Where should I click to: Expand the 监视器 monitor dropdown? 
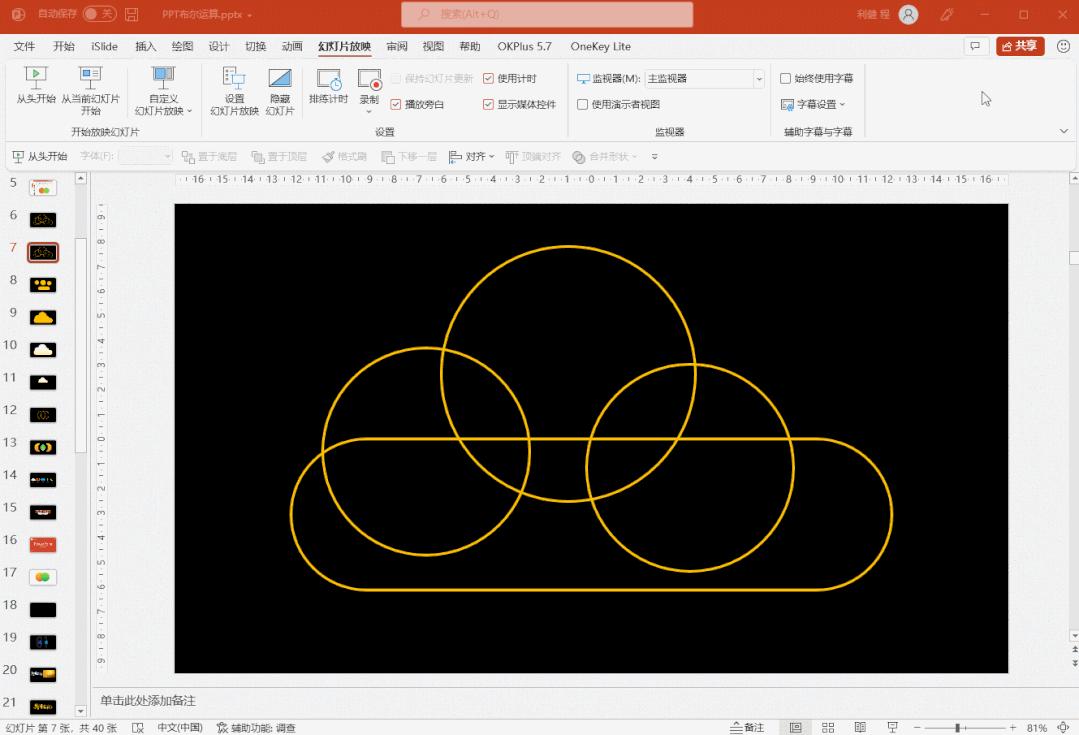[759, 79]
